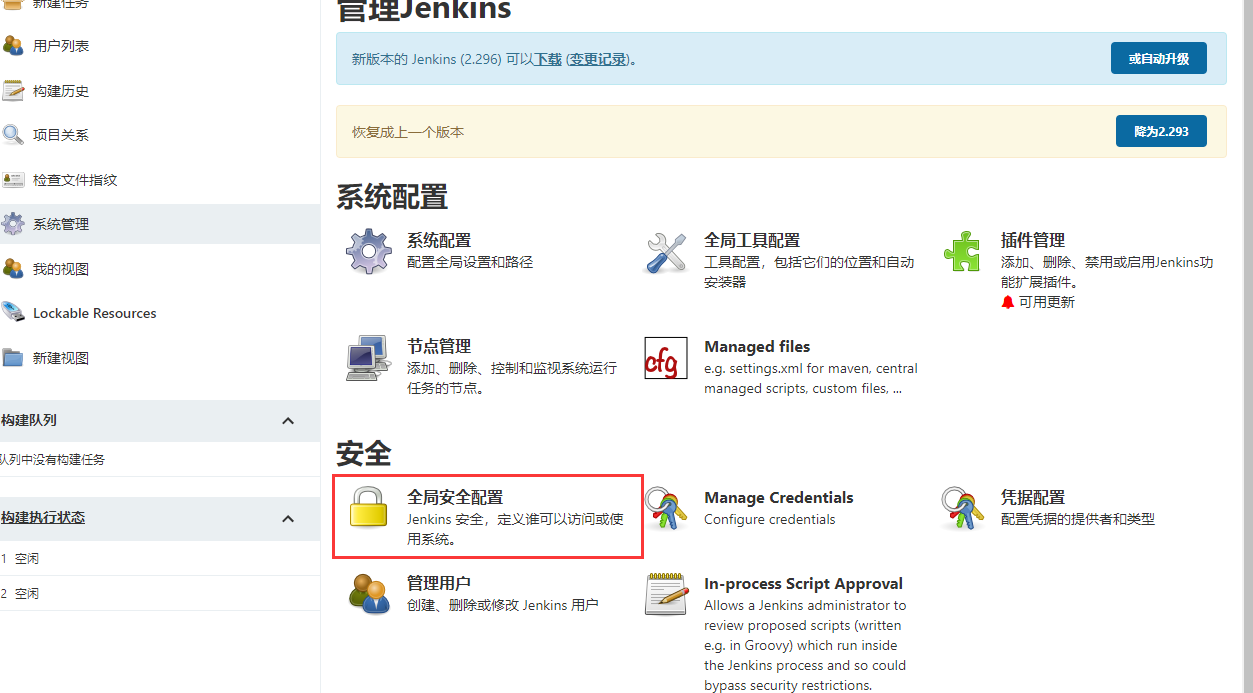Click the 恢复成上一个版本 notice text
This screenshot has height=693, width=1253.
(x=408, y=132)
